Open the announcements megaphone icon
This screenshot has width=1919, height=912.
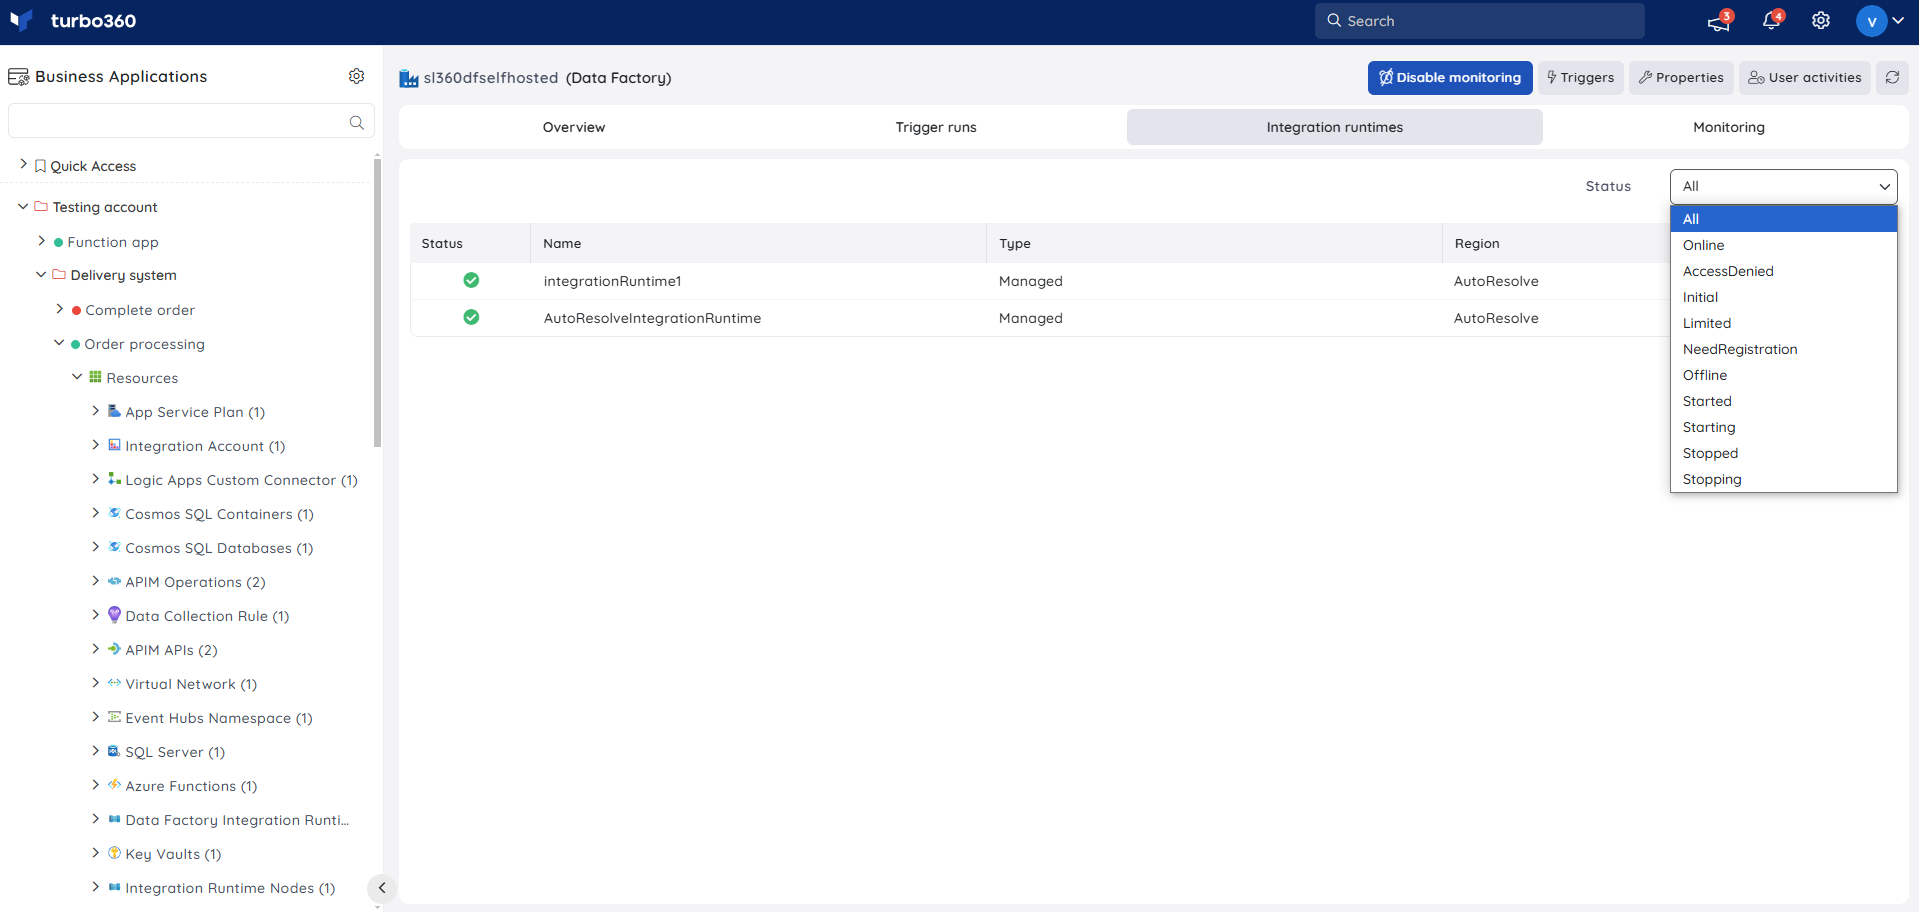pyautogui.click(x=1719, y=21)
